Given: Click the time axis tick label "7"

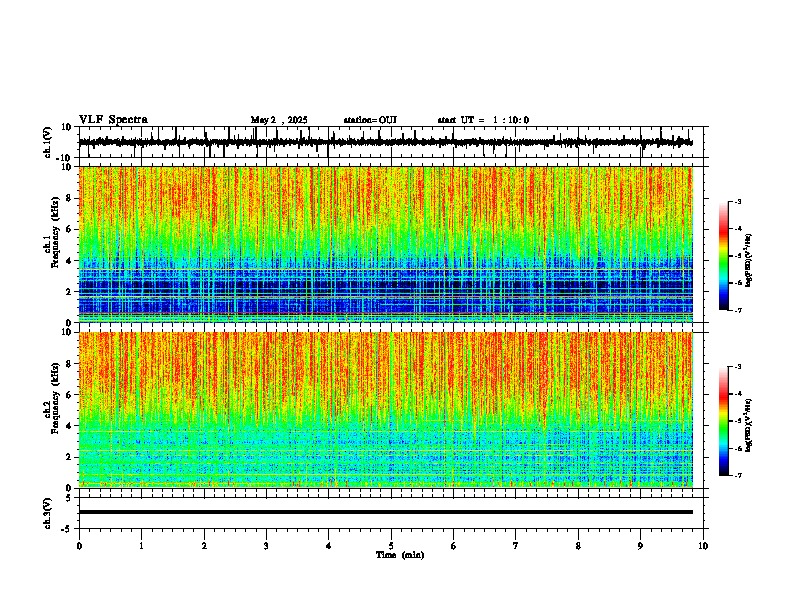Looking at the screenshot, I should 516,546.
